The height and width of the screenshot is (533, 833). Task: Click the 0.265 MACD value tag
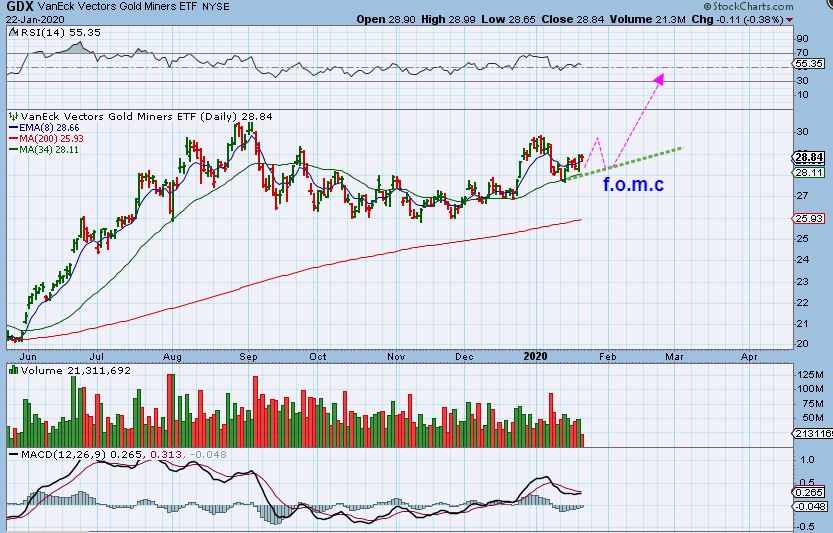810,493
